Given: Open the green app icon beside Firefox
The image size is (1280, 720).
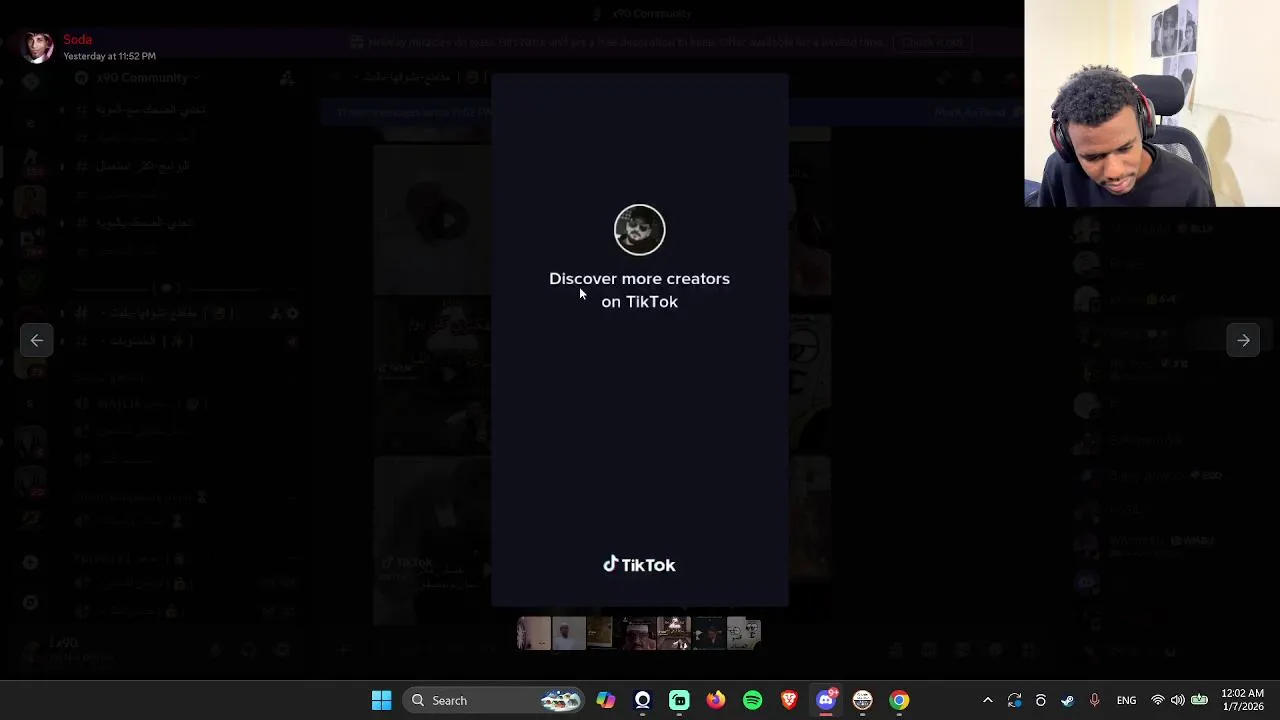Looking at the screenshot, I should (679, 700).
